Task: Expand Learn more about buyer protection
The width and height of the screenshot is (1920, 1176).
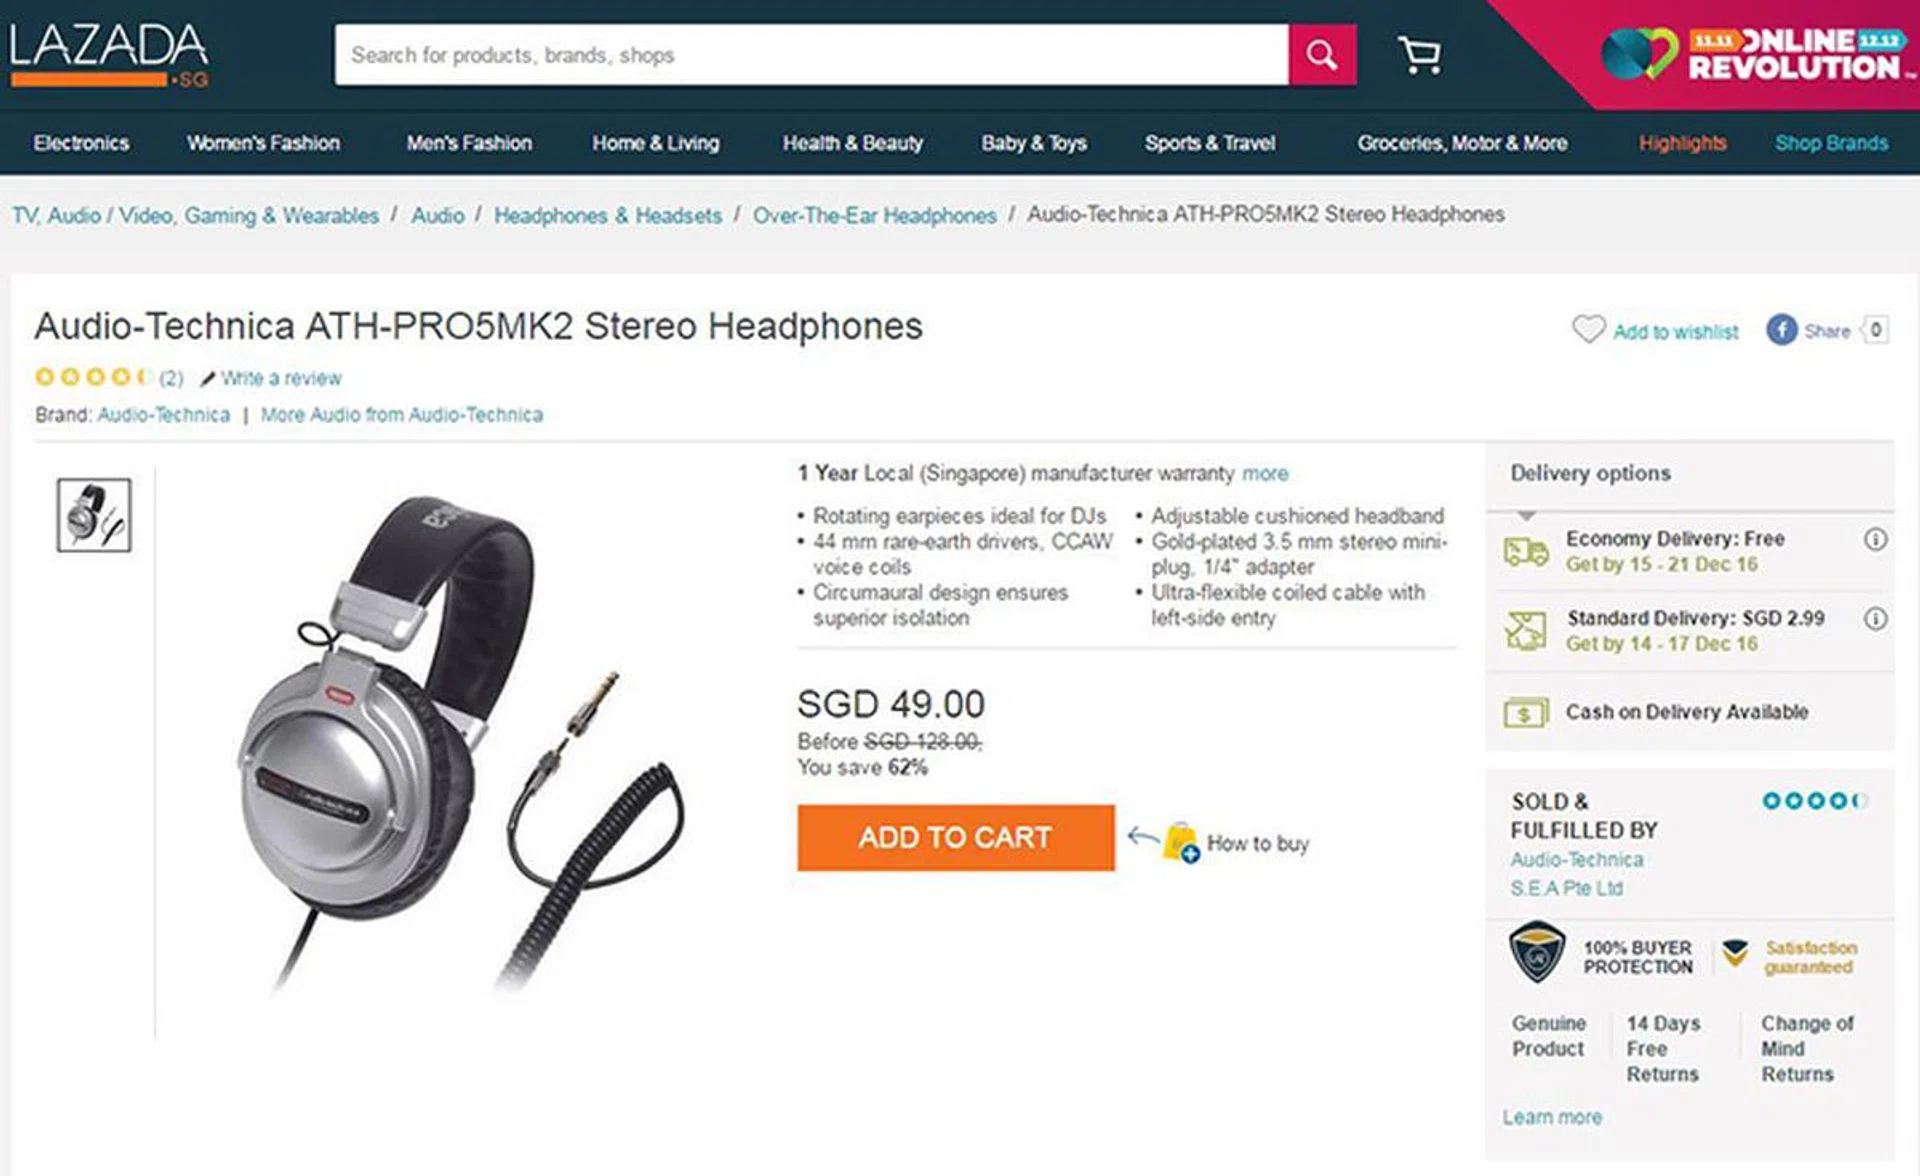Action: point(1551,1117)
